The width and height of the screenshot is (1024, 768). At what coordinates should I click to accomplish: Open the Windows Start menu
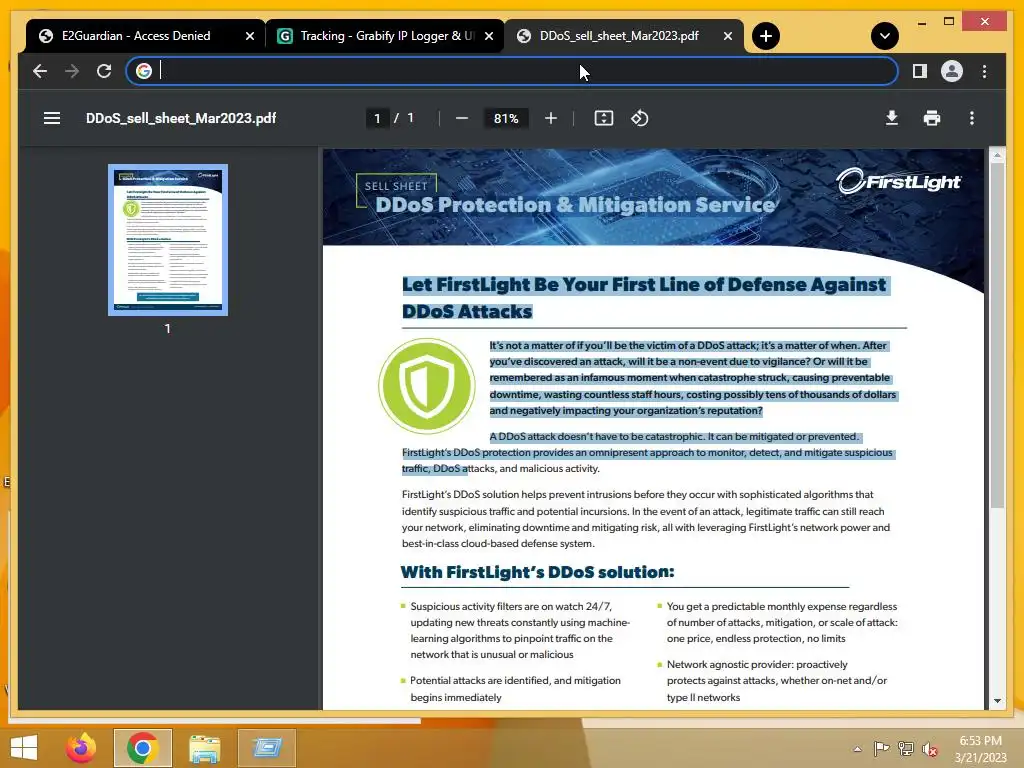(x=24, y=748)
